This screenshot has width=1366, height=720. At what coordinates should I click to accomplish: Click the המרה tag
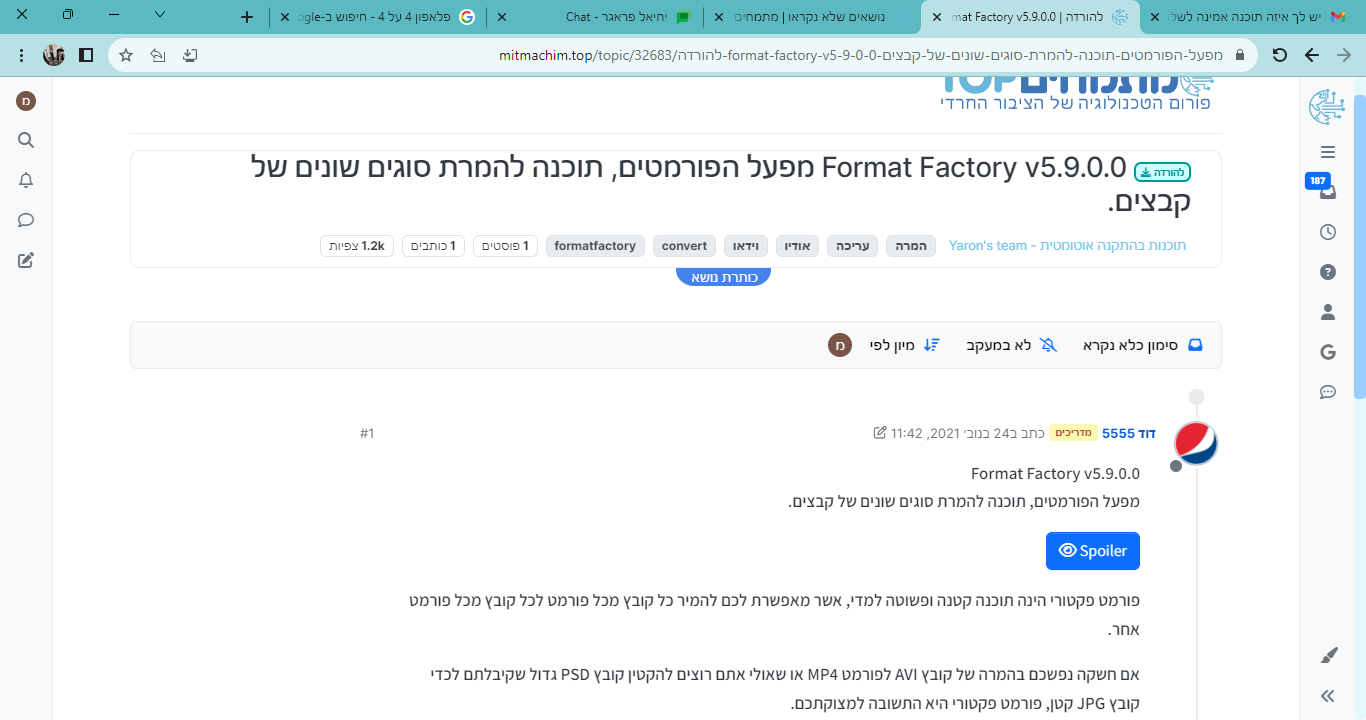(x=910, y=245)
